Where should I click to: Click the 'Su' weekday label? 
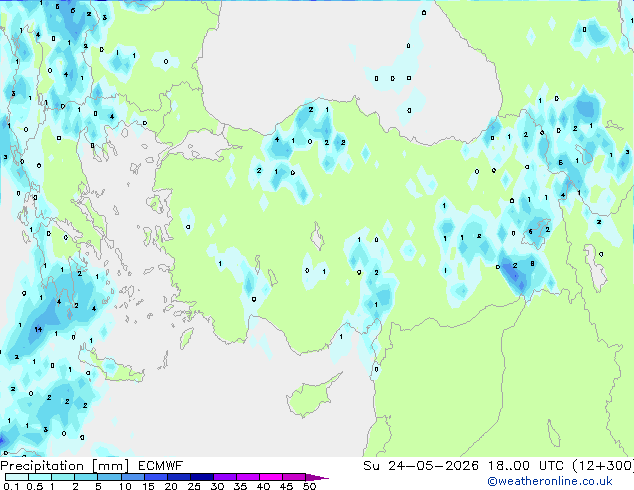(371, 466)
